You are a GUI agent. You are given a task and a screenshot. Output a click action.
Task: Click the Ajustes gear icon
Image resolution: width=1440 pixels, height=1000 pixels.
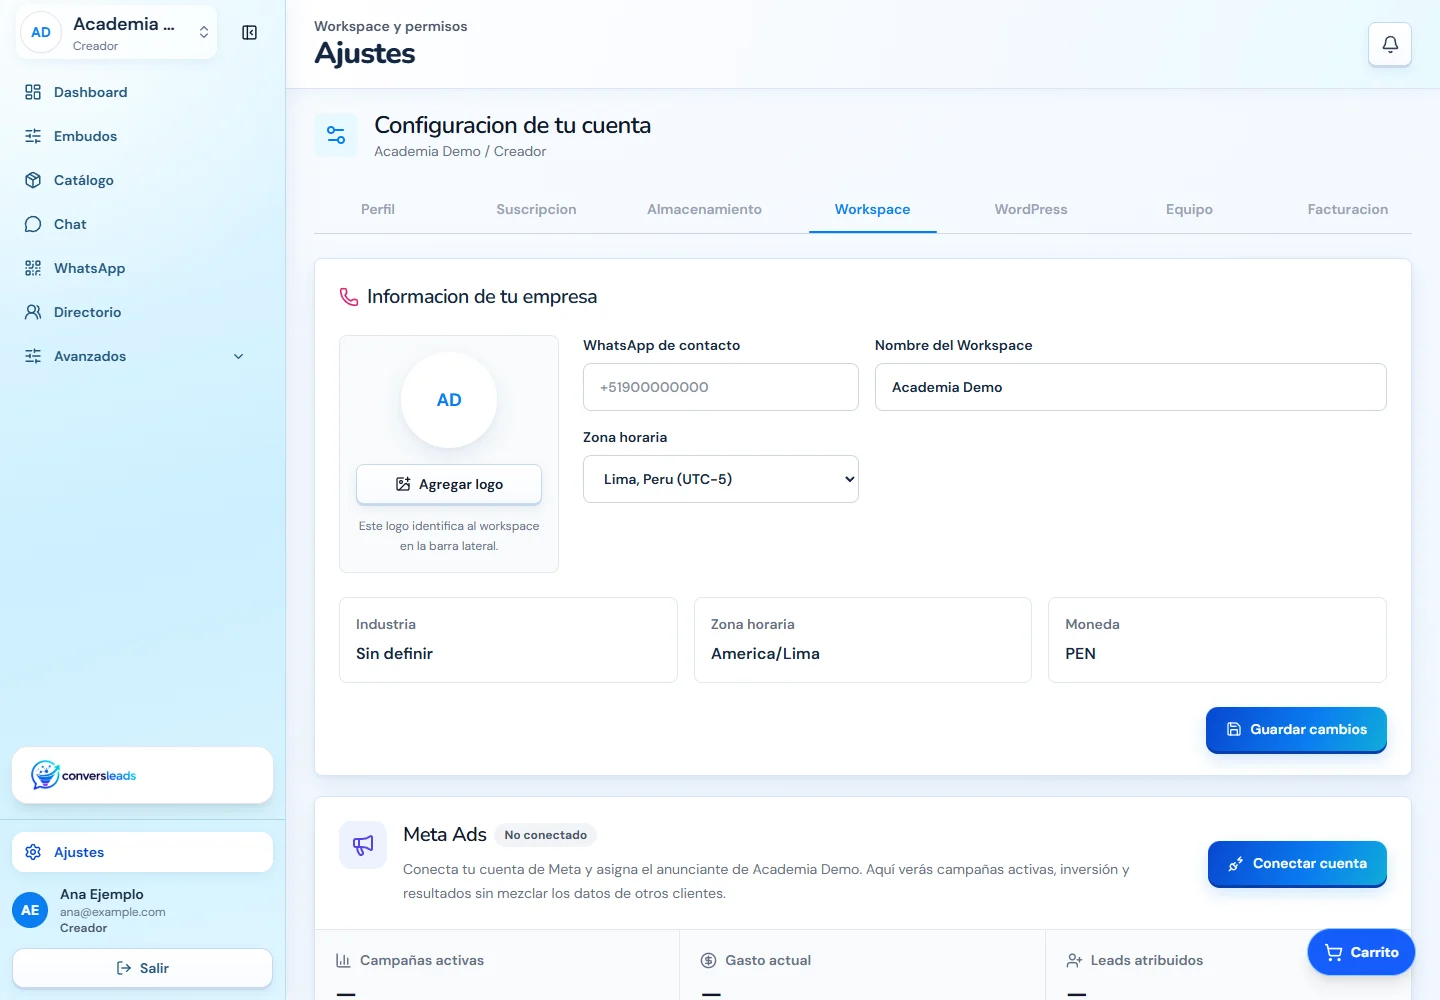33,852
